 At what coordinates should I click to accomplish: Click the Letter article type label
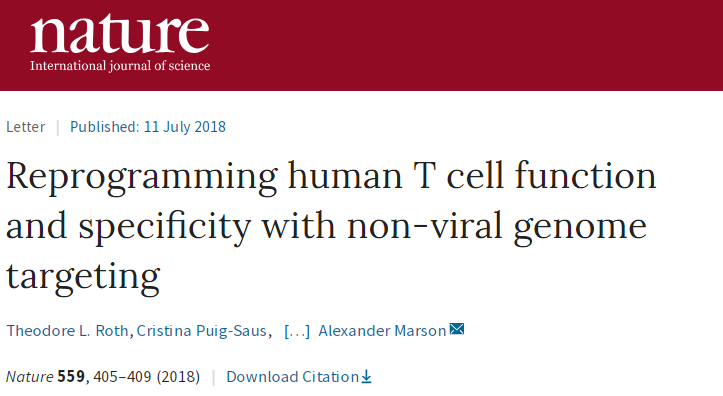pyautogui.click(x=25, y=127)
